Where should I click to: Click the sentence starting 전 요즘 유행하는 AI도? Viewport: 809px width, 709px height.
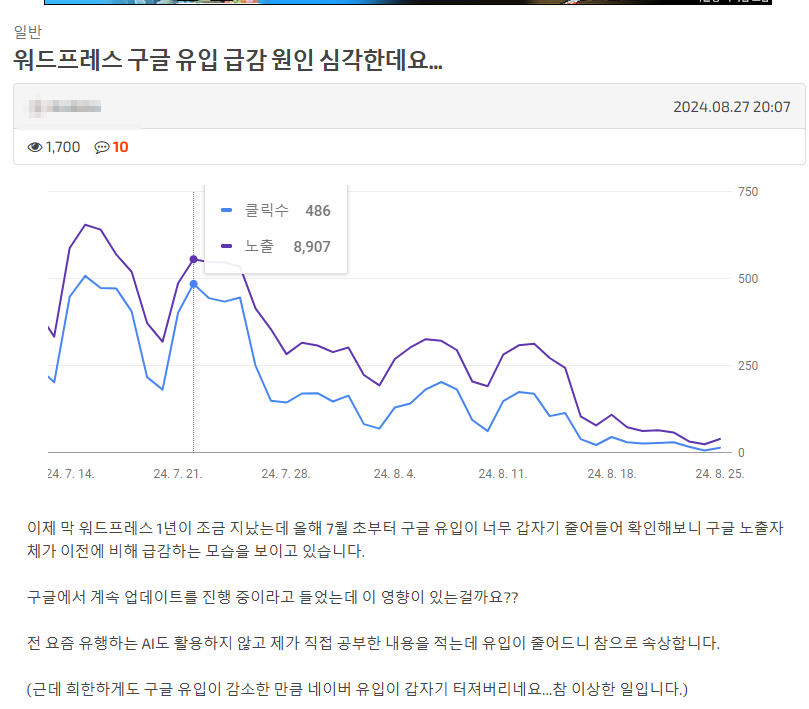[373, 643]
